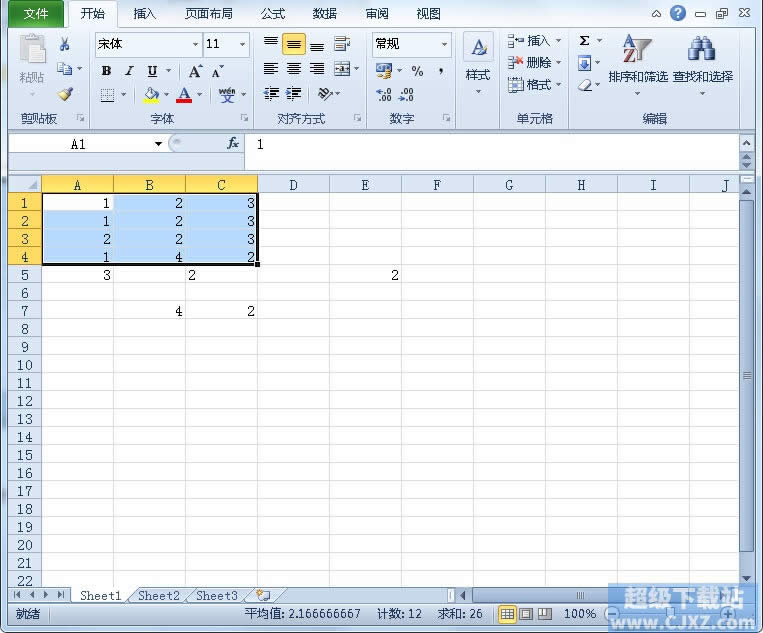
Task: Click the Percent Style icon
Action: [x=417, y=71]
